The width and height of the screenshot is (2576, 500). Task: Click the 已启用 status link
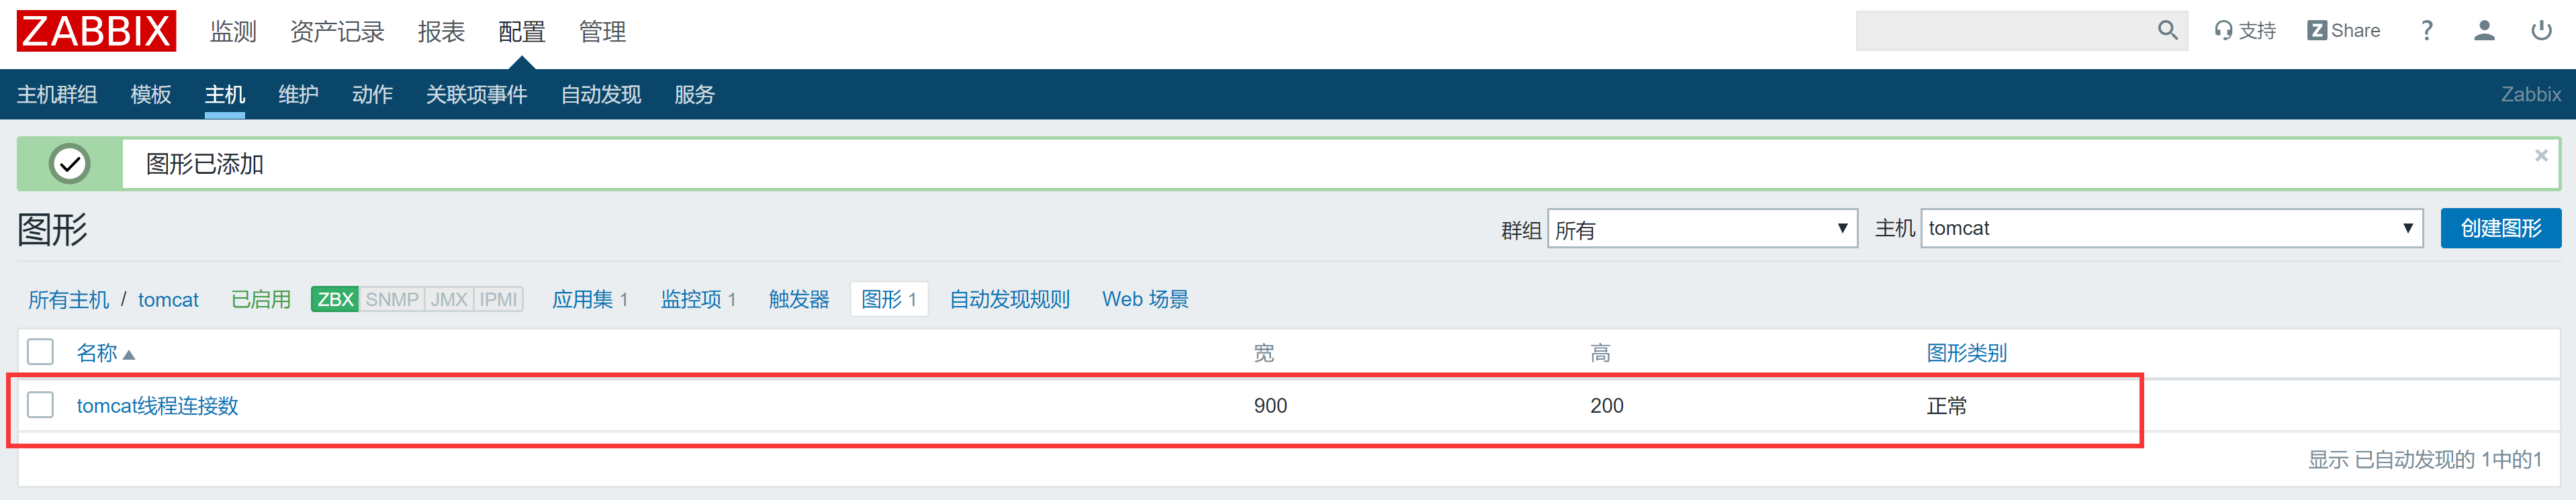(261, 300)
